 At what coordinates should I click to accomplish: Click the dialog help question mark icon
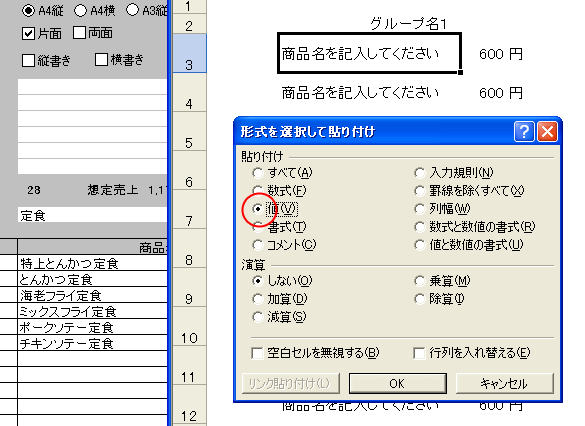pos(524,131)
